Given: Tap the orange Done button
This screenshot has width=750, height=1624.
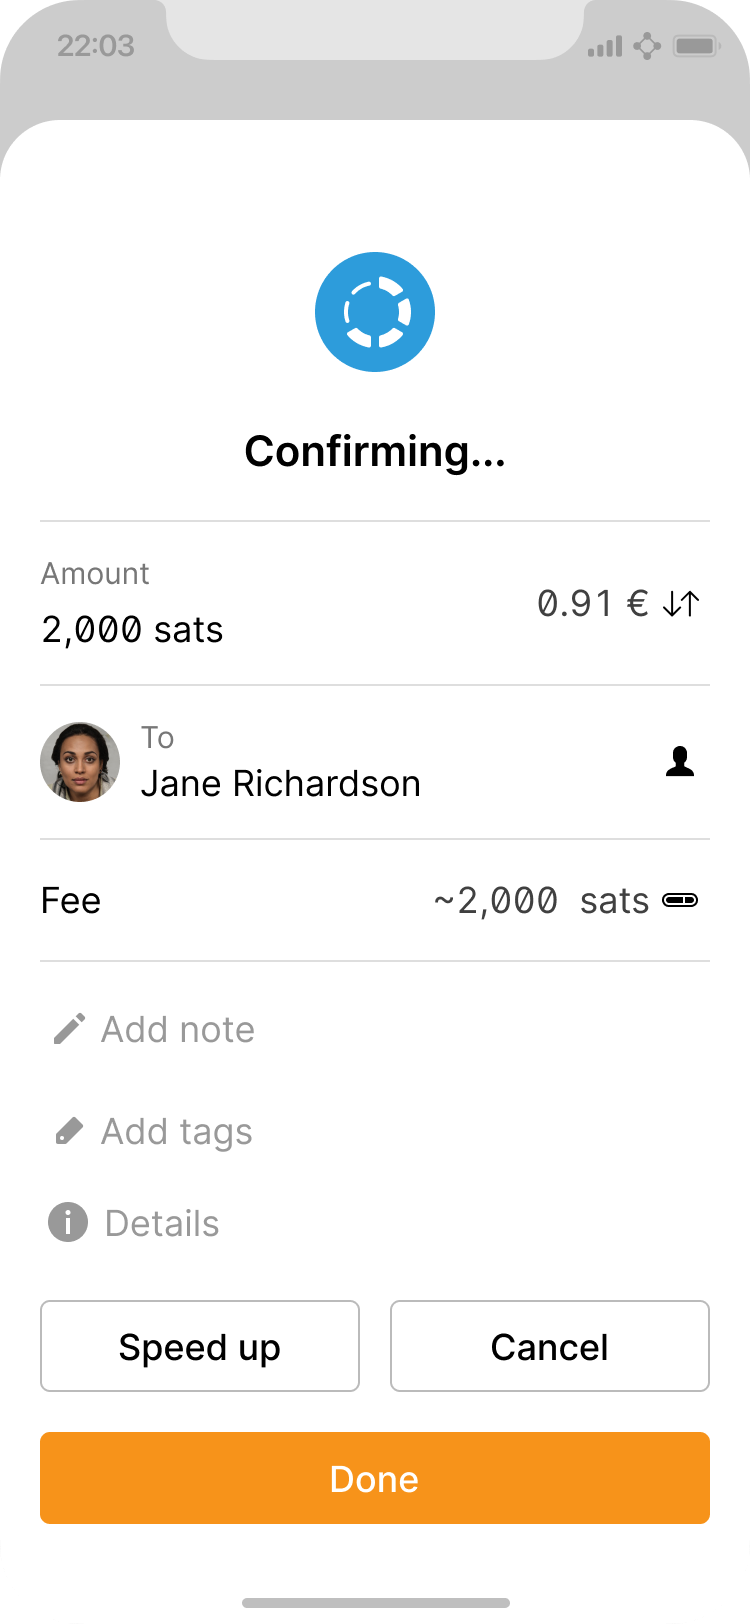Looking at the screenshot, I should pos(375,1478).
